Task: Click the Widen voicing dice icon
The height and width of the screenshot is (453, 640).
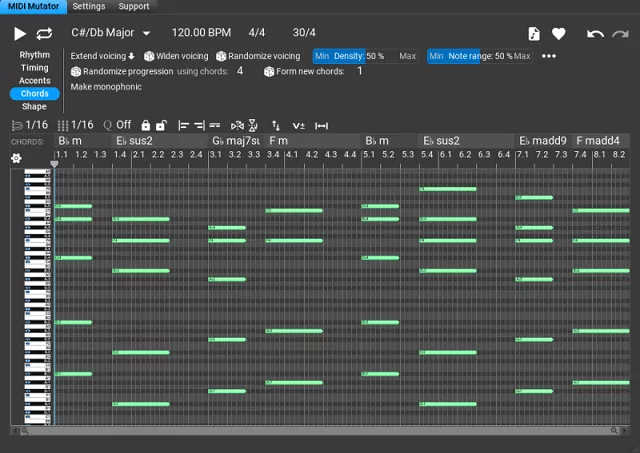Action: pyautogui.click(x=149, y=57)
